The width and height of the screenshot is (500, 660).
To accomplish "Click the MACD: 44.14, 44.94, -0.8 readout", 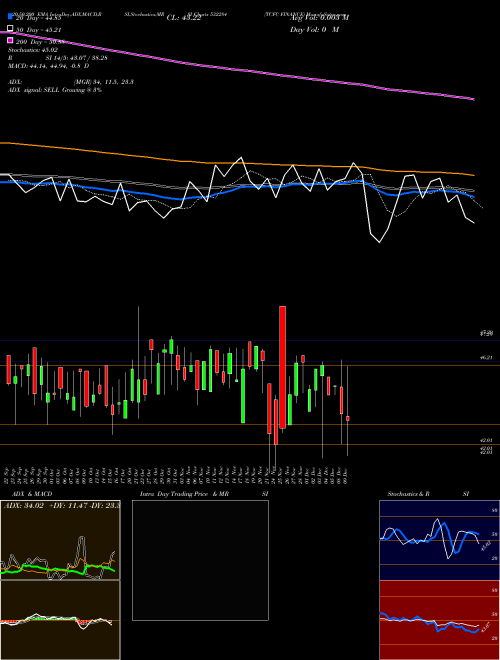I will click(x=49, y=66).
